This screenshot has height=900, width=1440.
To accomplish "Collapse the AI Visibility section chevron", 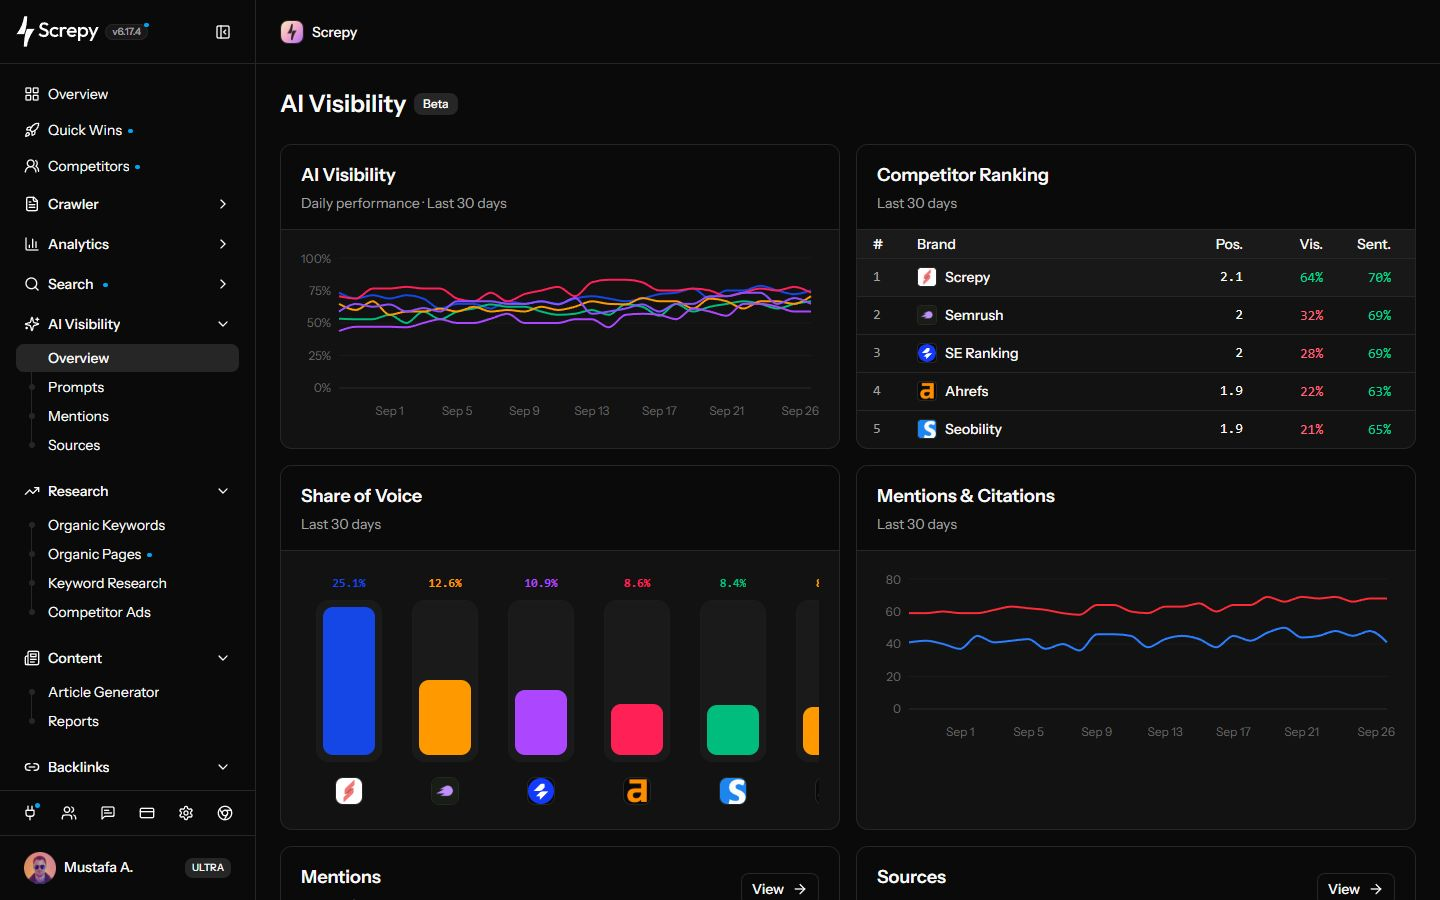I will (x=223, y=324).
